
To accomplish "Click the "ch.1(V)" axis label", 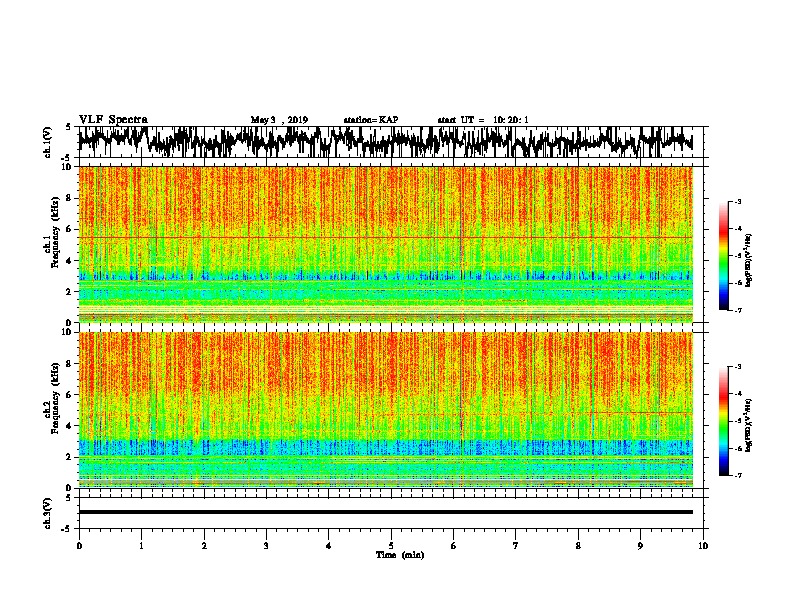I will tap(48, 142).
